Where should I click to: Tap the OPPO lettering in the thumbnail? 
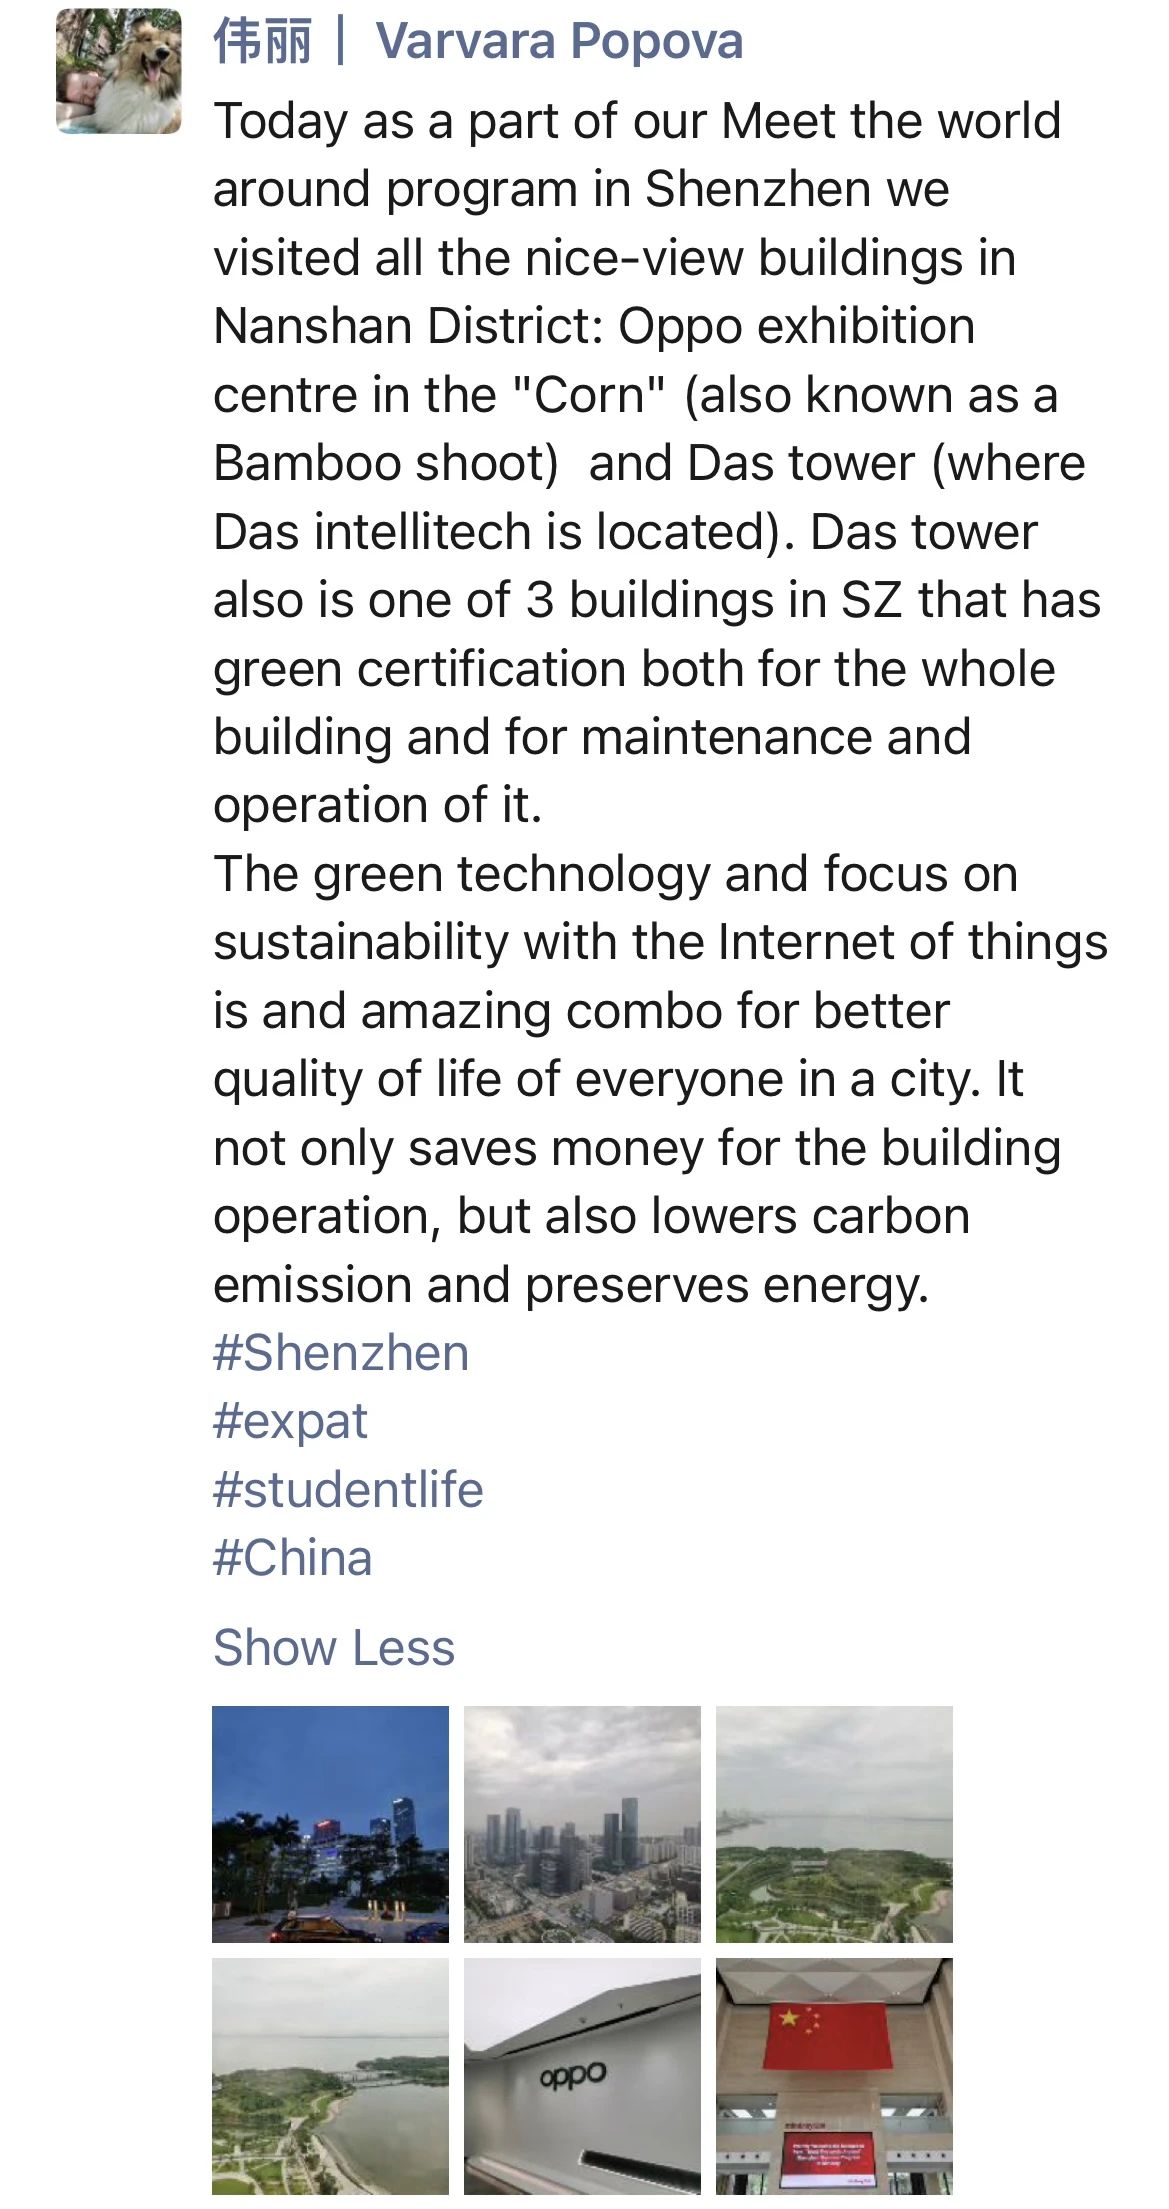[573, 2075]
